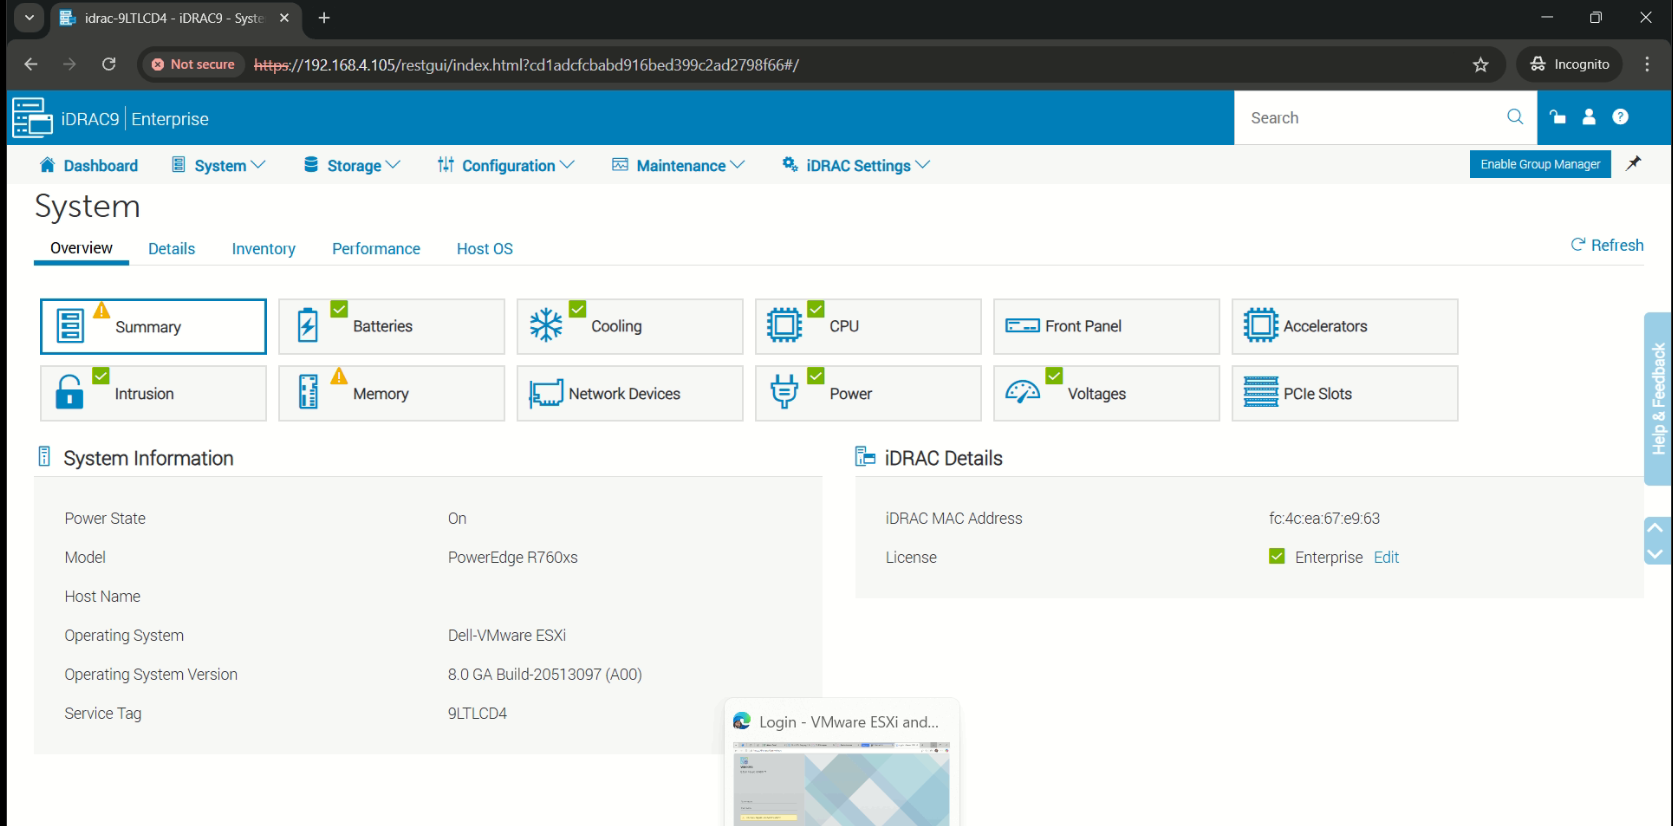The image size is (1673, 826).
Task: Click the user profile icon in header
Action: (x=1589, y=117)
